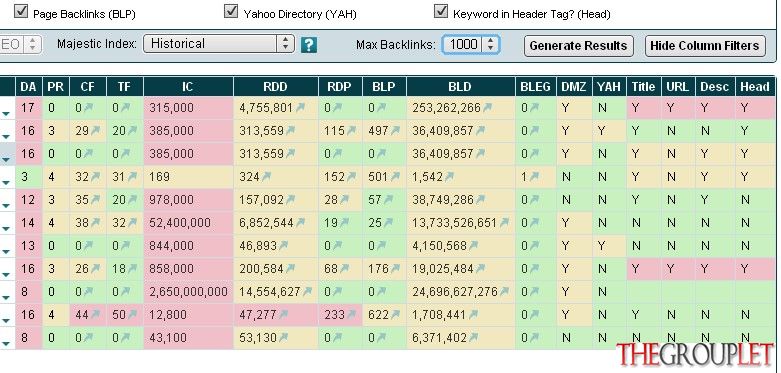Select the DA cell showing 17
Screen dimensions: 781x373
(x=29, y=108)
